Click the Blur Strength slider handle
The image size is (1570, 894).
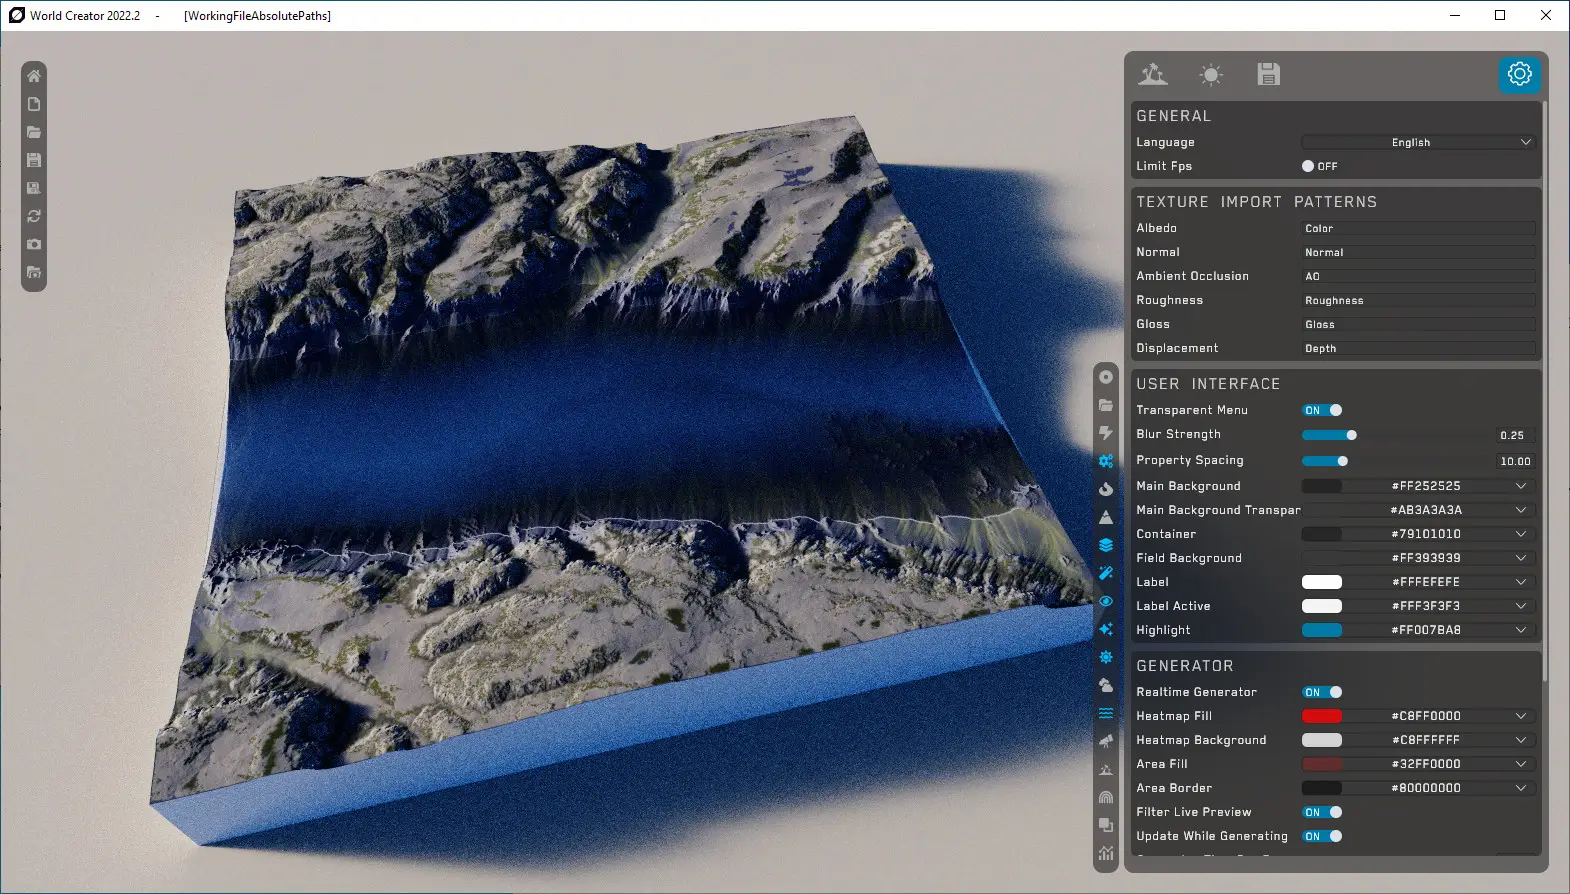(1351, 435)
